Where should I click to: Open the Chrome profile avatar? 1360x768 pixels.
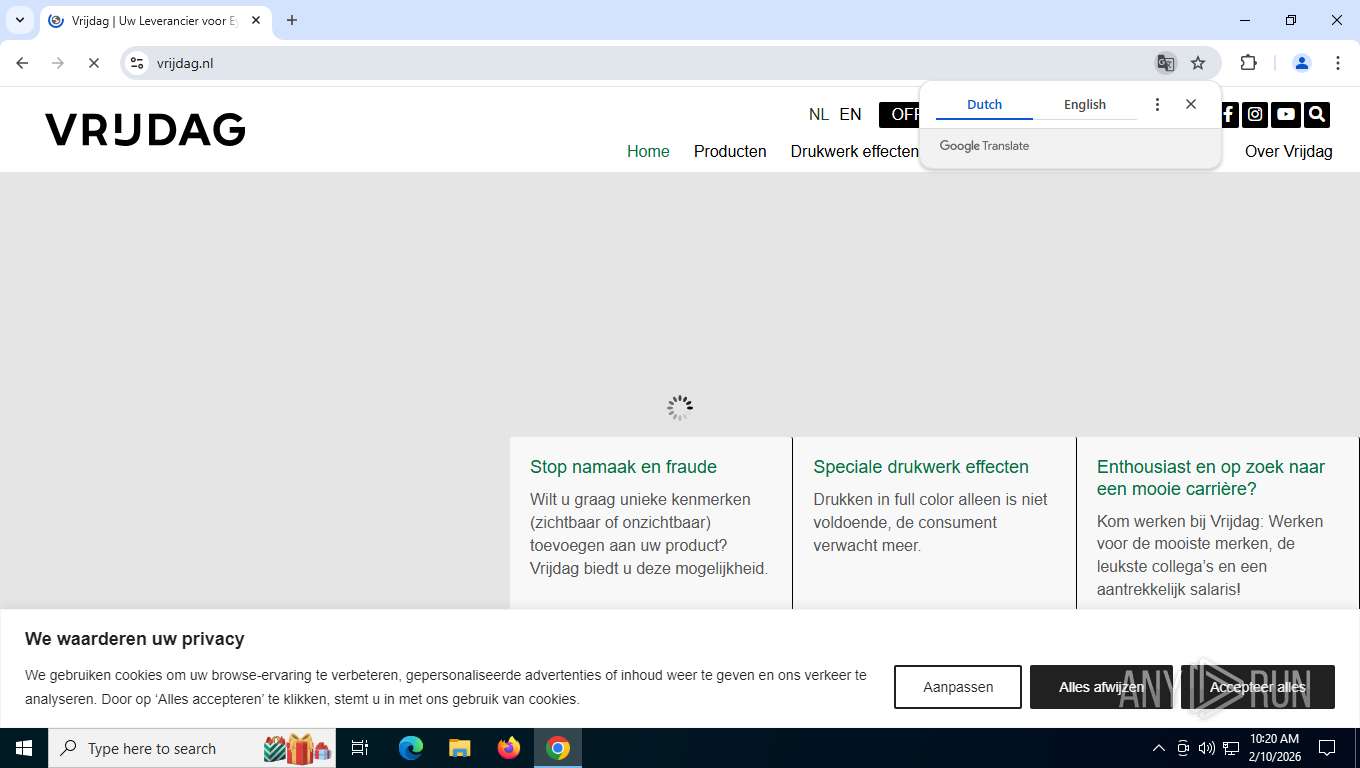tap(1301, 63)
